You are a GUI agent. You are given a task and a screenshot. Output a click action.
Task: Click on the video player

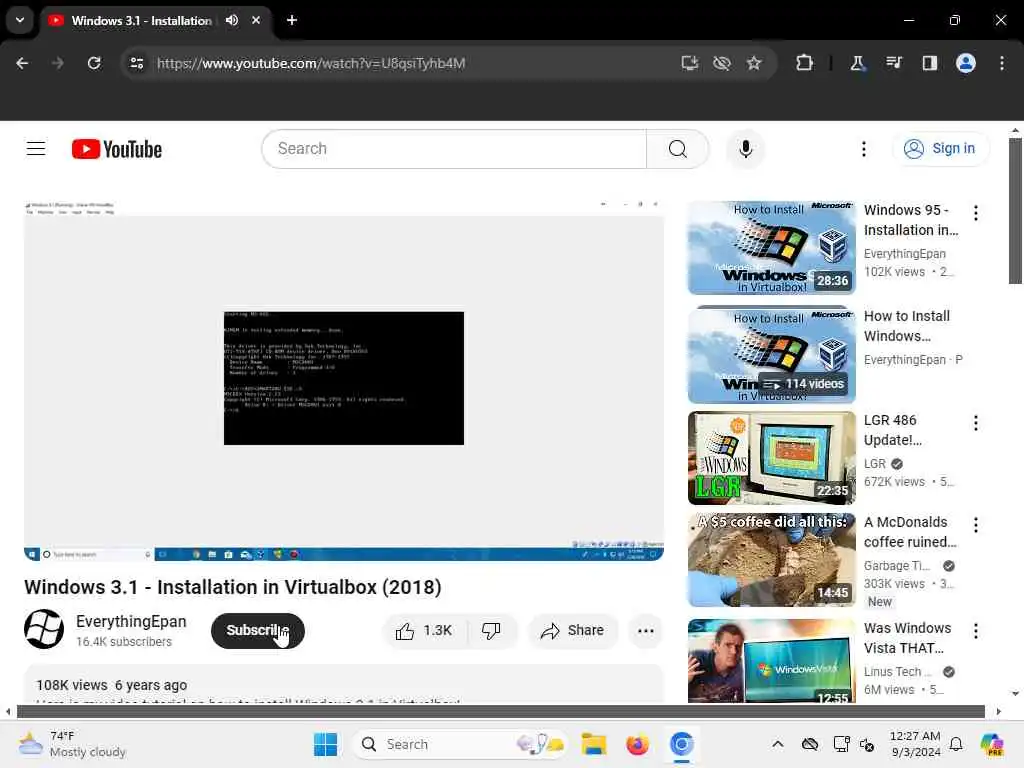(344, 380)
